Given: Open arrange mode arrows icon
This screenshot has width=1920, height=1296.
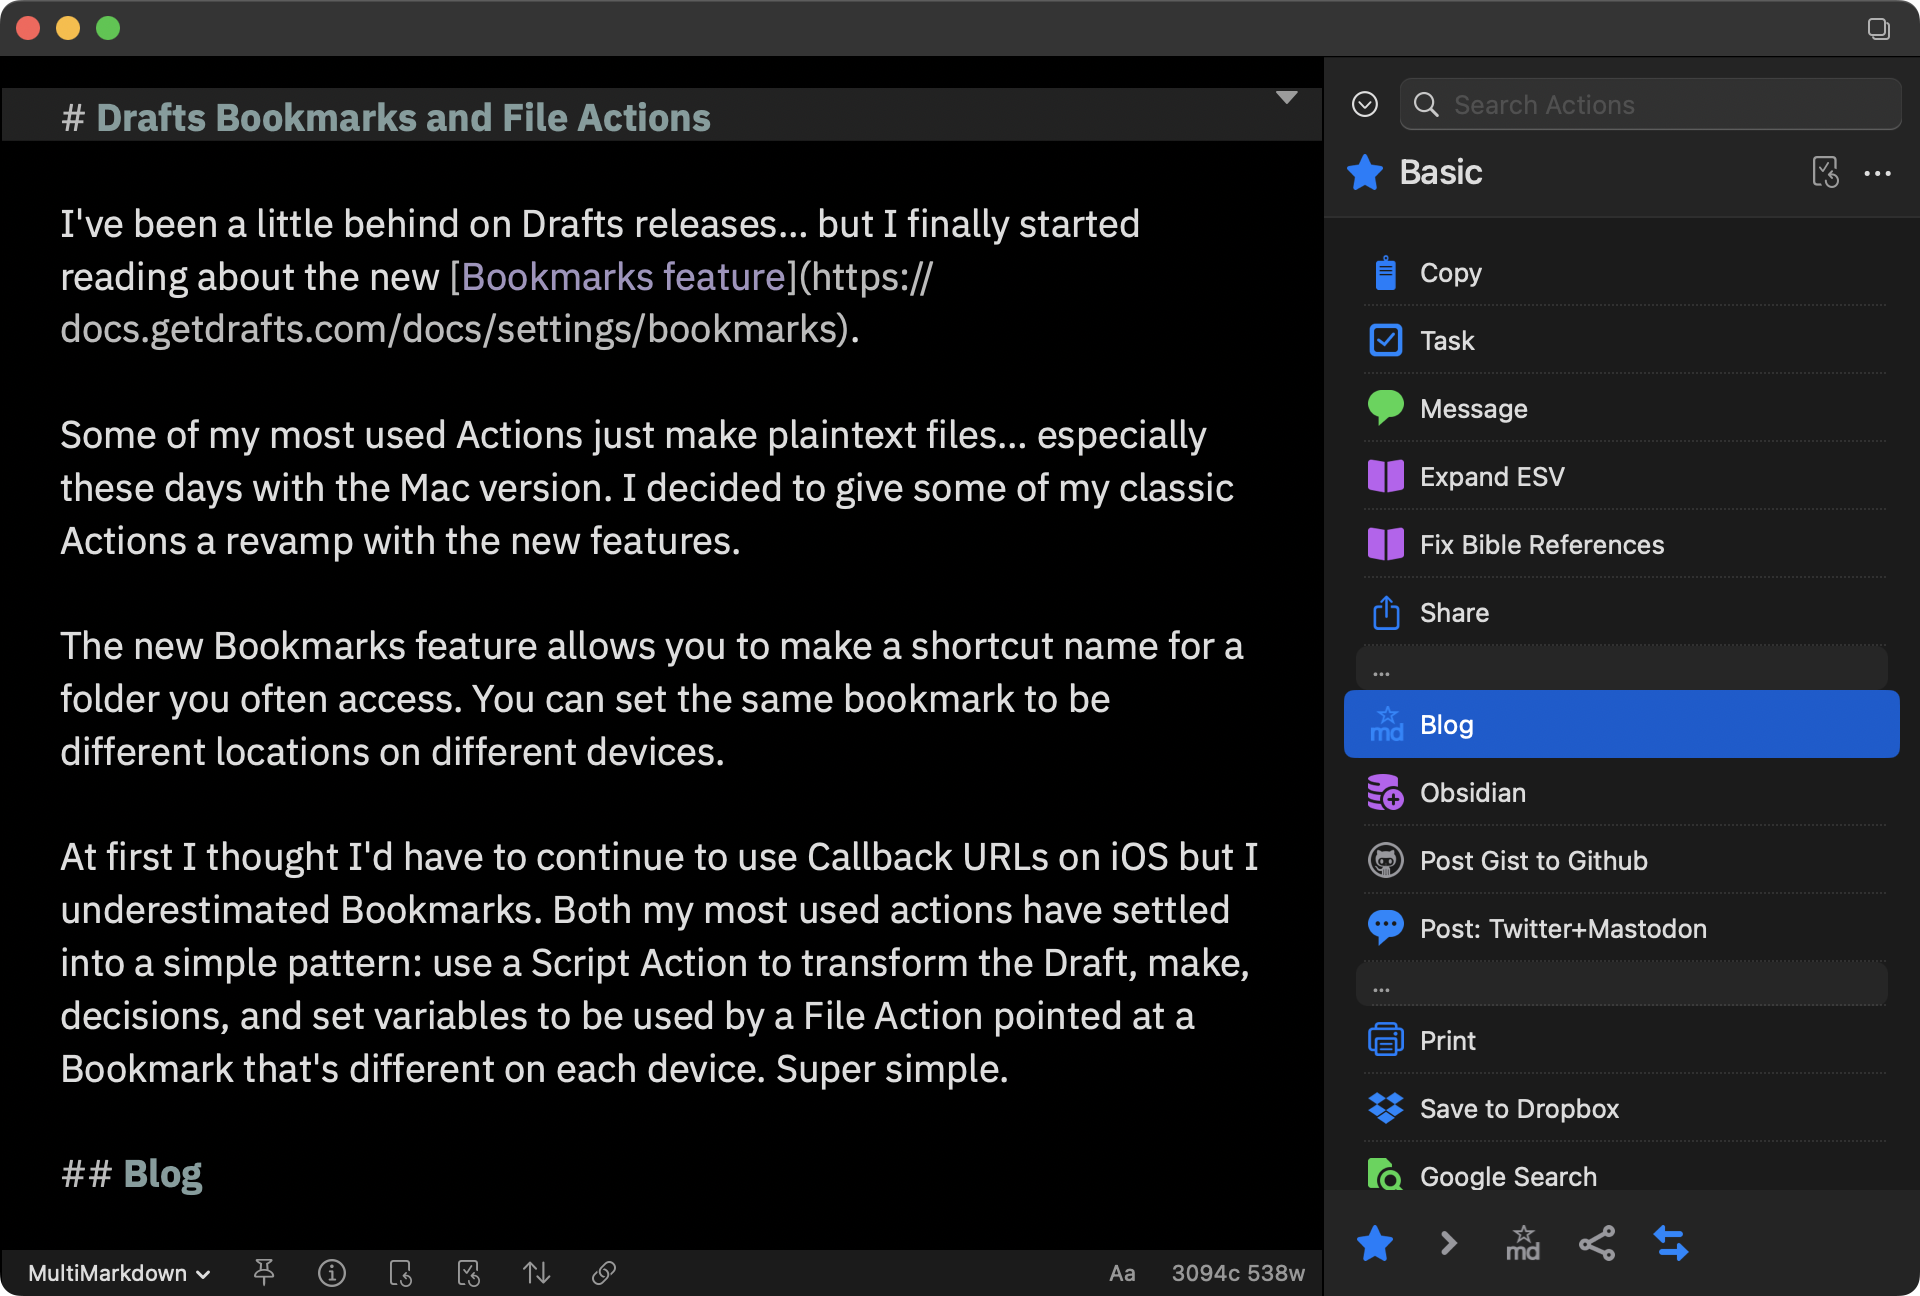Looking at the screenshot, I should (536, 1273).
